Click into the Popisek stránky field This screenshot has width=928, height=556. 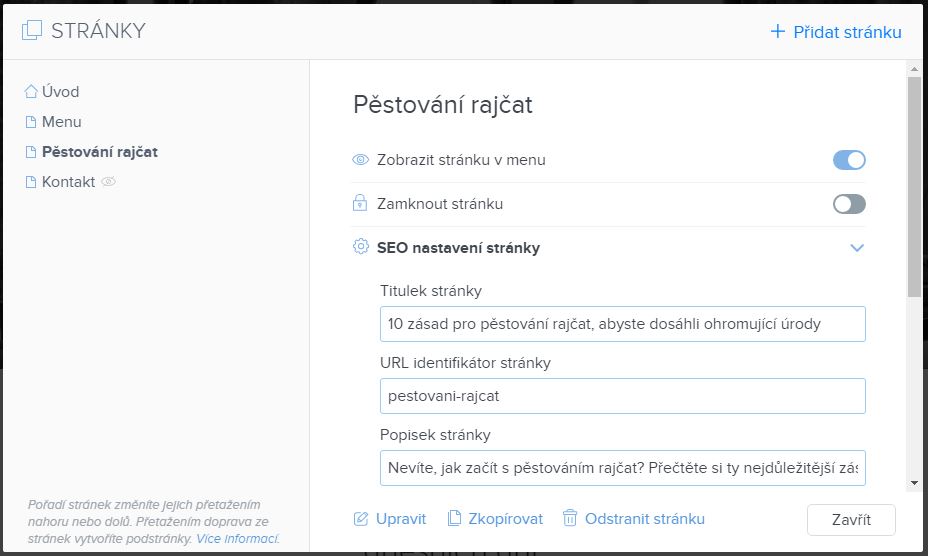(623, 468)
